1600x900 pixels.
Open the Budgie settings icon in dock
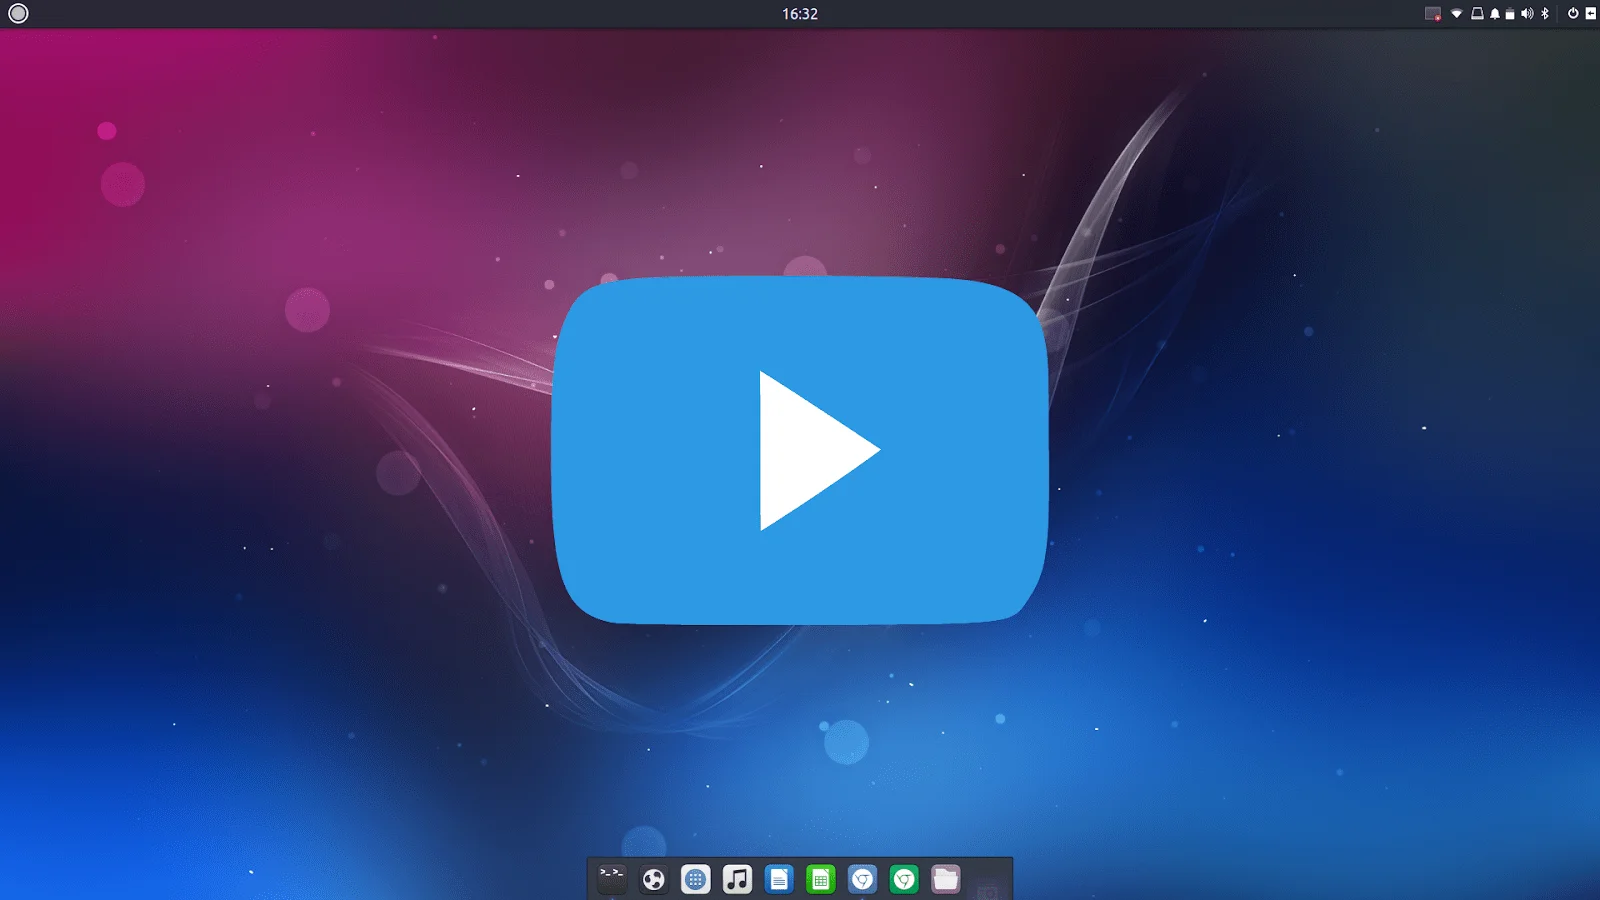point(653,879)
